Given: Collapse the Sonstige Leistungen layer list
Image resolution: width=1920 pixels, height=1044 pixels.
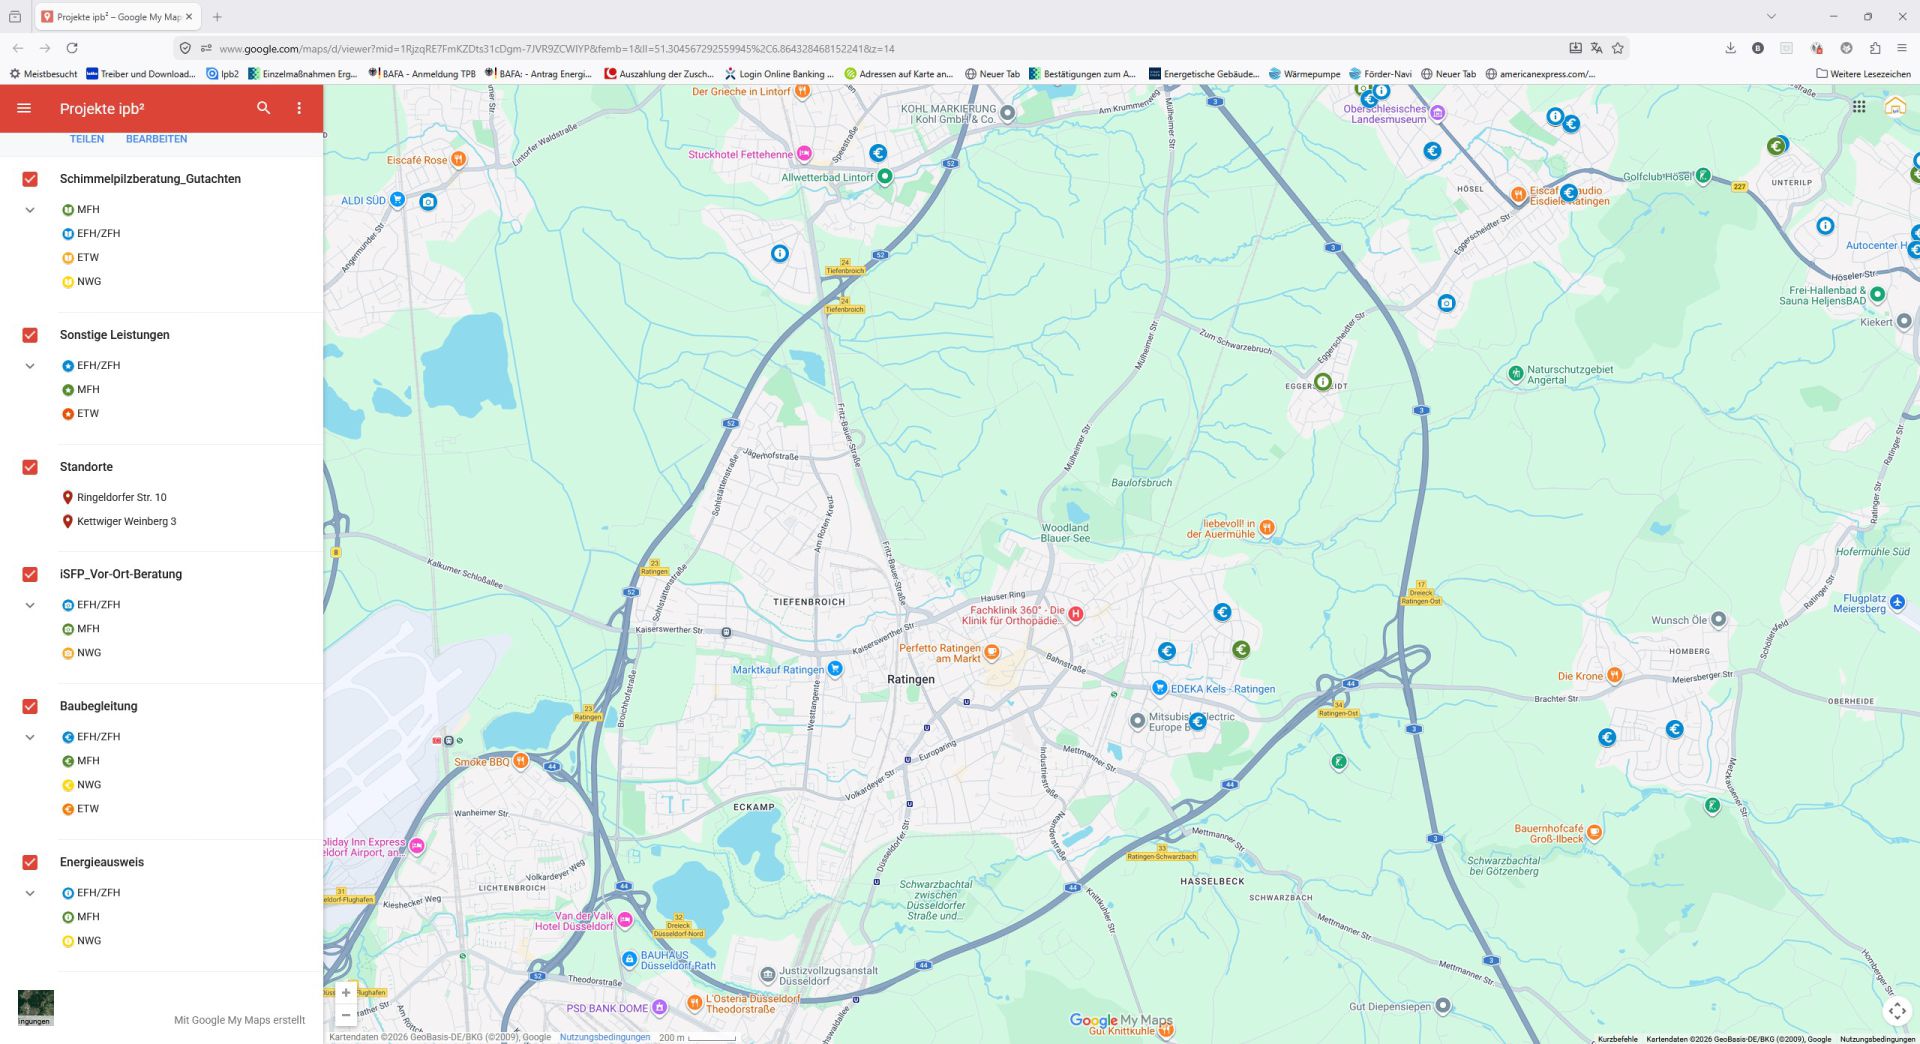Looking at the screenshot, I should [x=30, y=366].
